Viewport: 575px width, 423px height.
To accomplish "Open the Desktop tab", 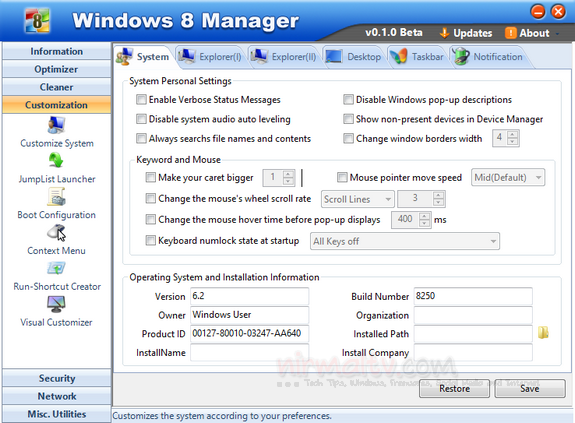I will 354,57.
